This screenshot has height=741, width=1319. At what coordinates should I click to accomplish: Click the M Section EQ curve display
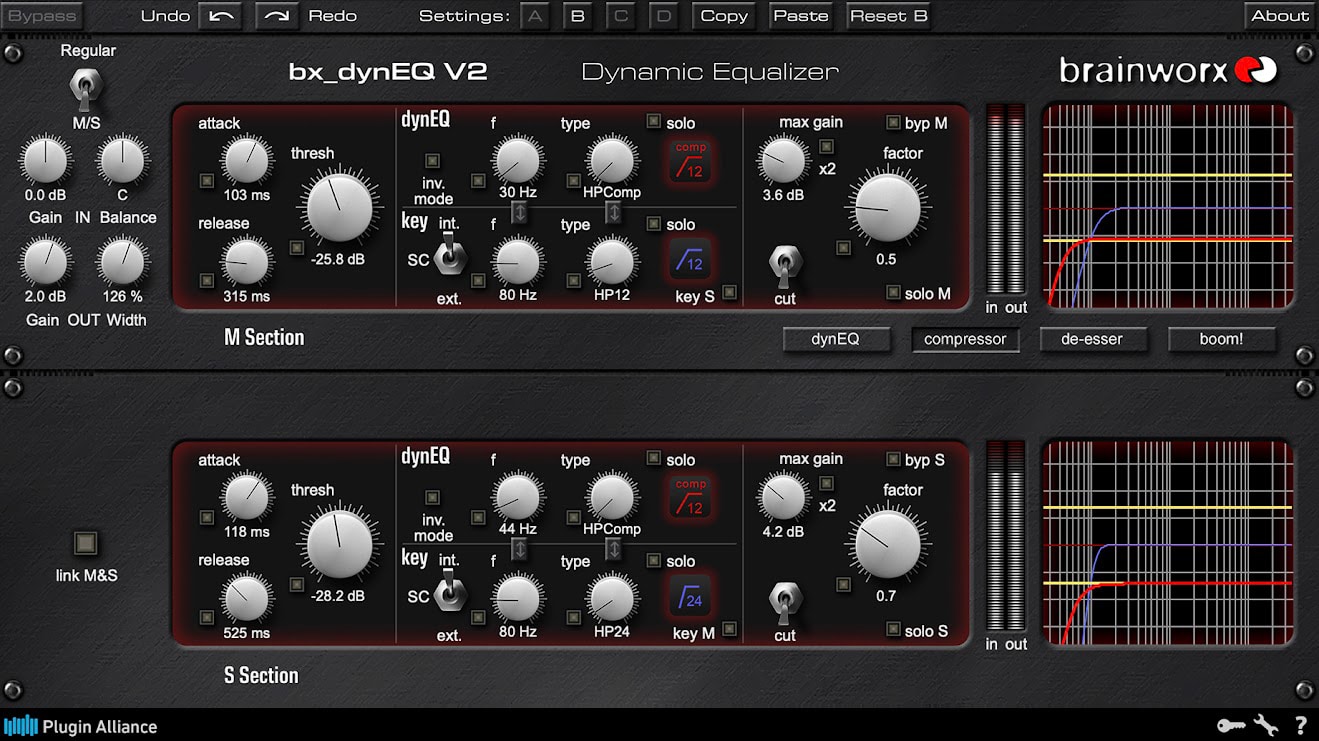pyautogui.click(x=1168, y=205)
